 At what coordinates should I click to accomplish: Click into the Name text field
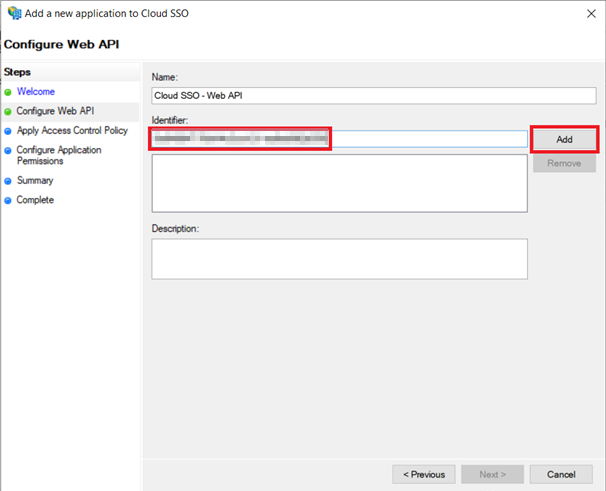373,96
